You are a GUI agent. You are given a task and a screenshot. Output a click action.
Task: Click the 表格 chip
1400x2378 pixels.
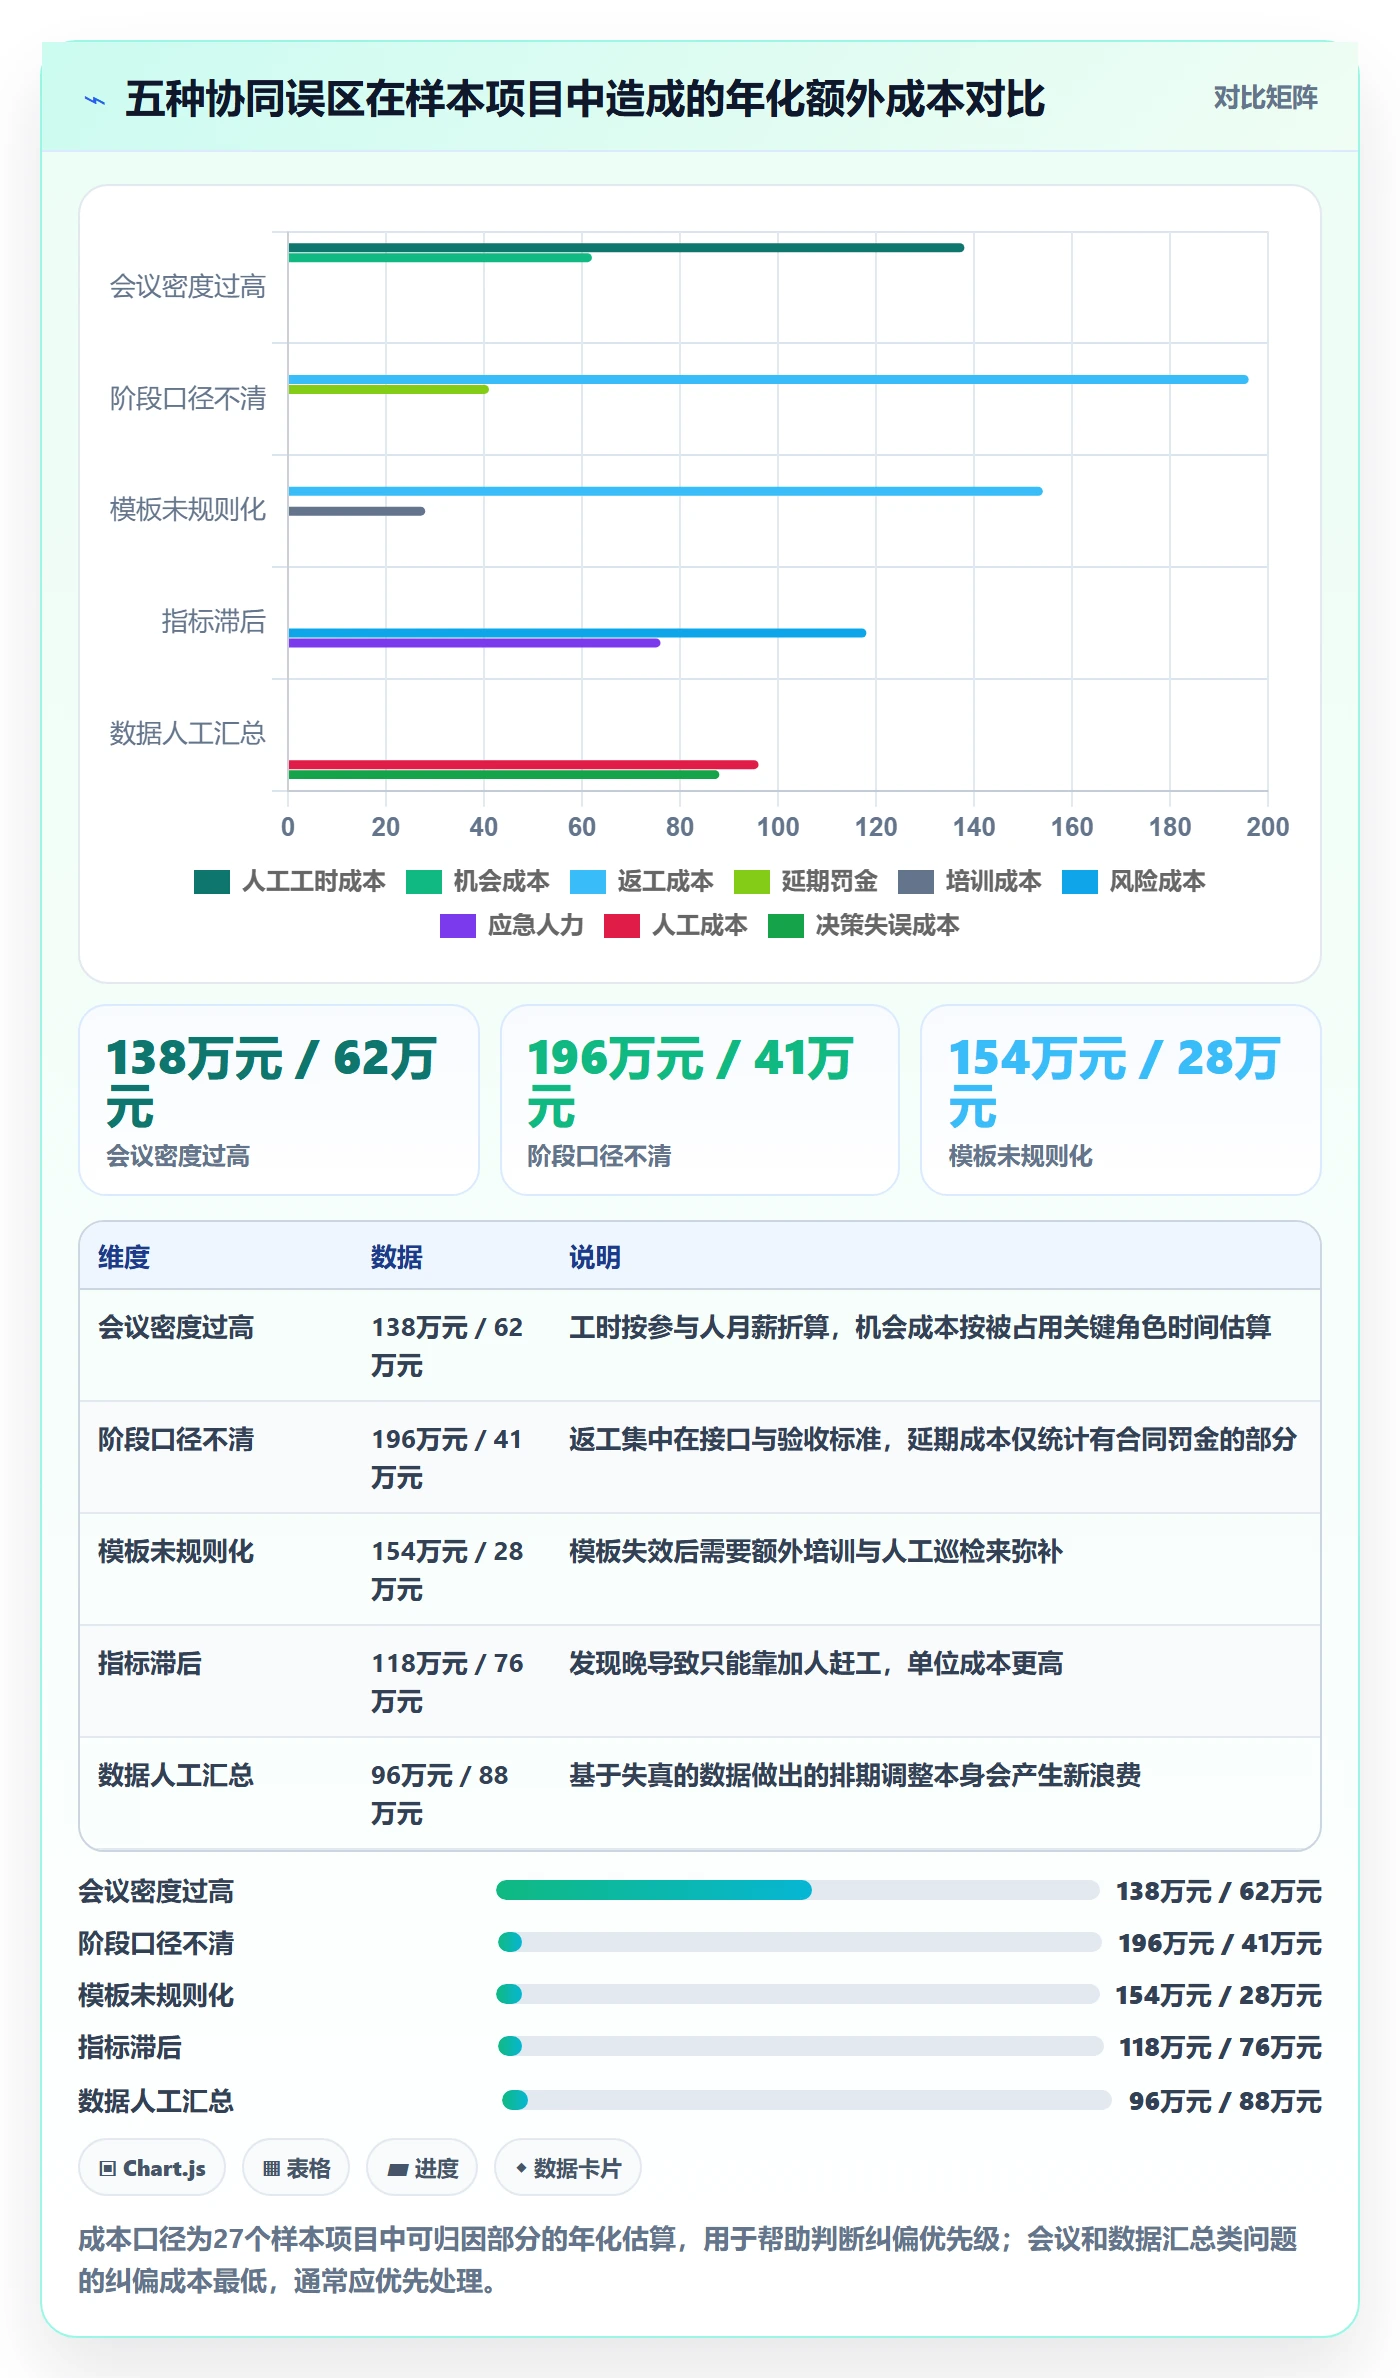point(296,2167)
